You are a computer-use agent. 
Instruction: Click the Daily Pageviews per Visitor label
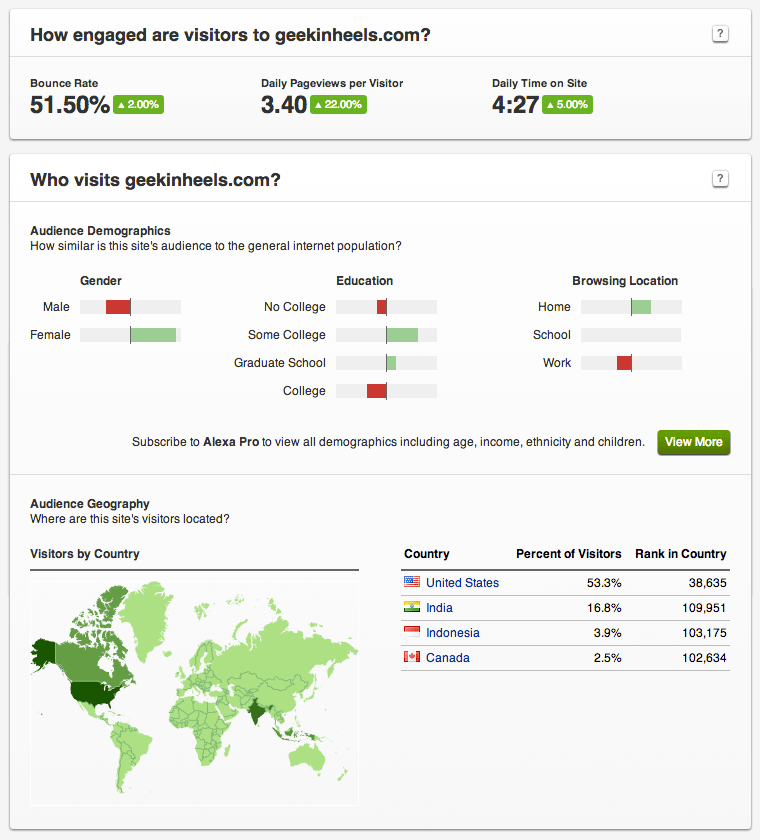click(332, 83)
